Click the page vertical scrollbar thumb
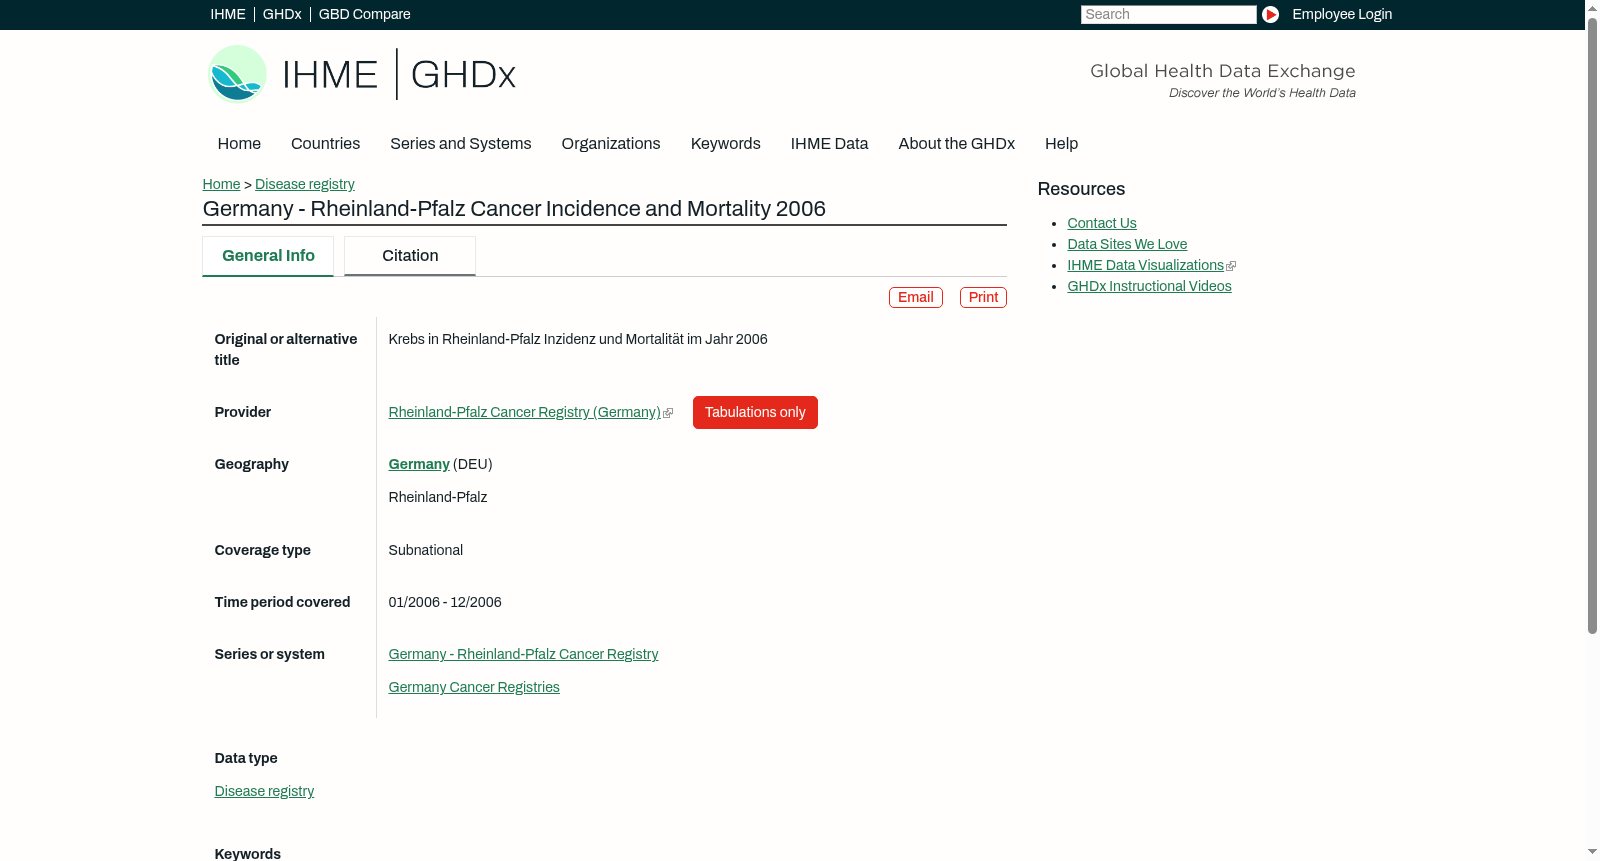Image resolution: width=1600 pixels, height=861 pixels. 1592,325
